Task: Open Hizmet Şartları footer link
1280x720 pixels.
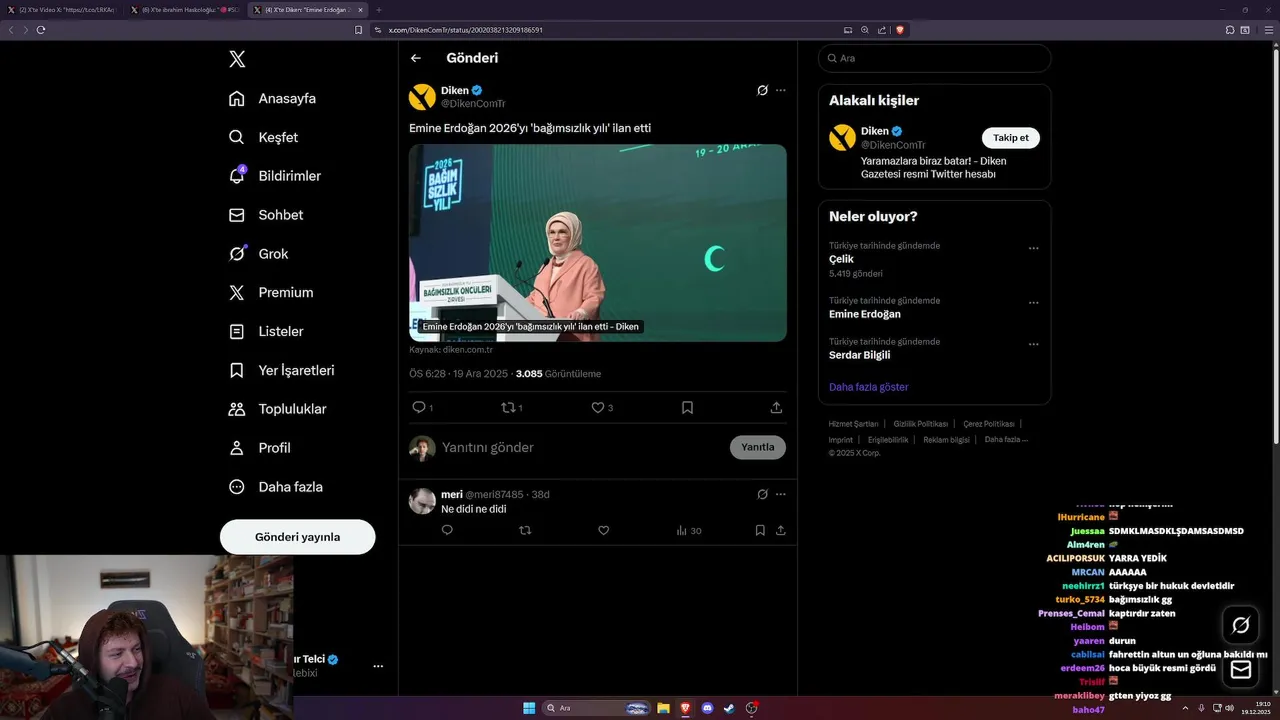Action: [853, 424]
